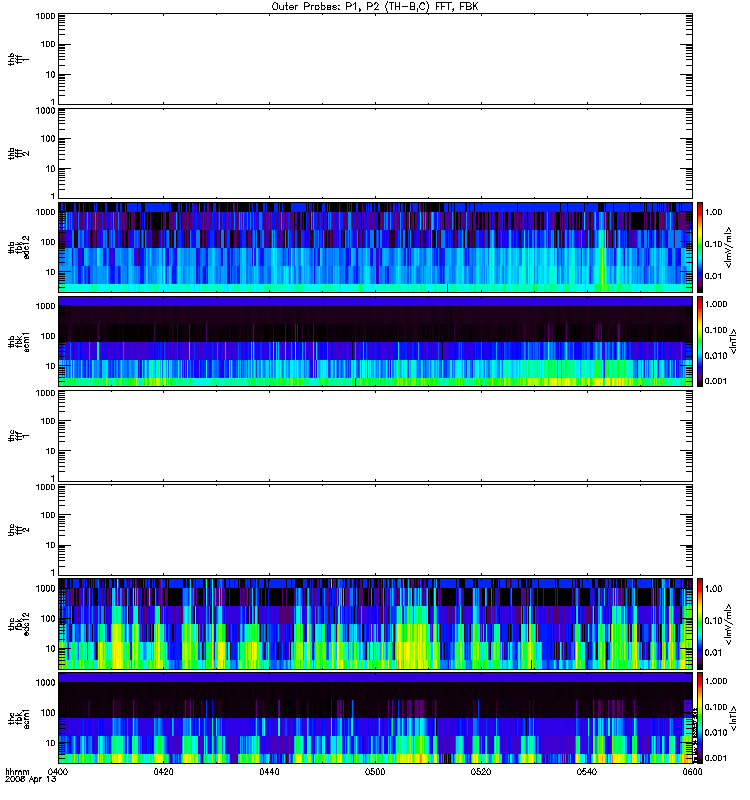Select the empty 'thc fff 1' plot panel
Screen dimensions: 750x800
point(375,436)
